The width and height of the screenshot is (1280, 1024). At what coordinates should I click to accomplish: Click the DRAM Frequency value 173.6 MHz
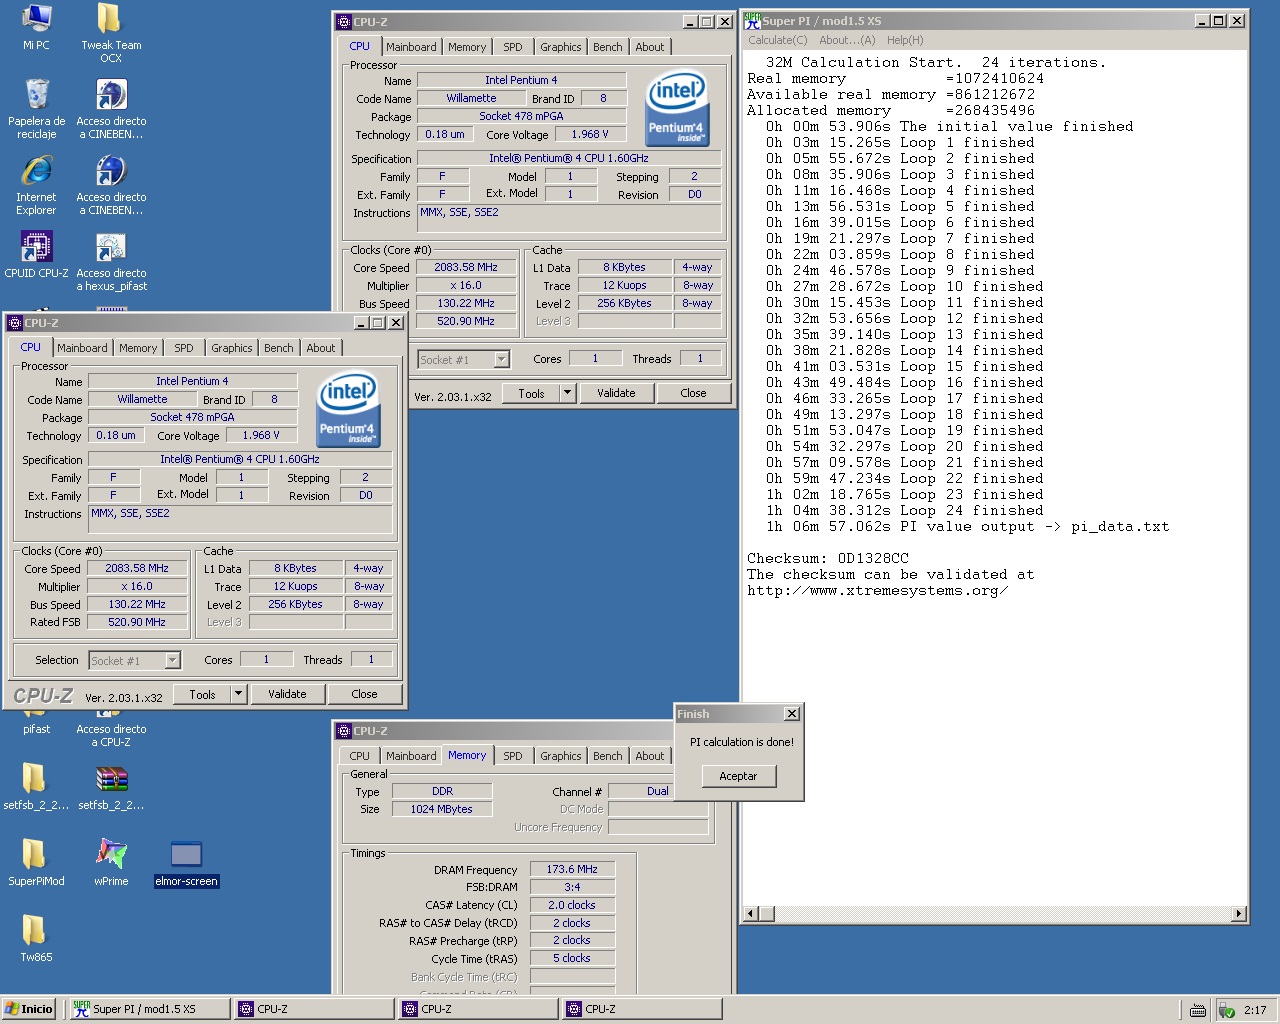tap(572, 870)
